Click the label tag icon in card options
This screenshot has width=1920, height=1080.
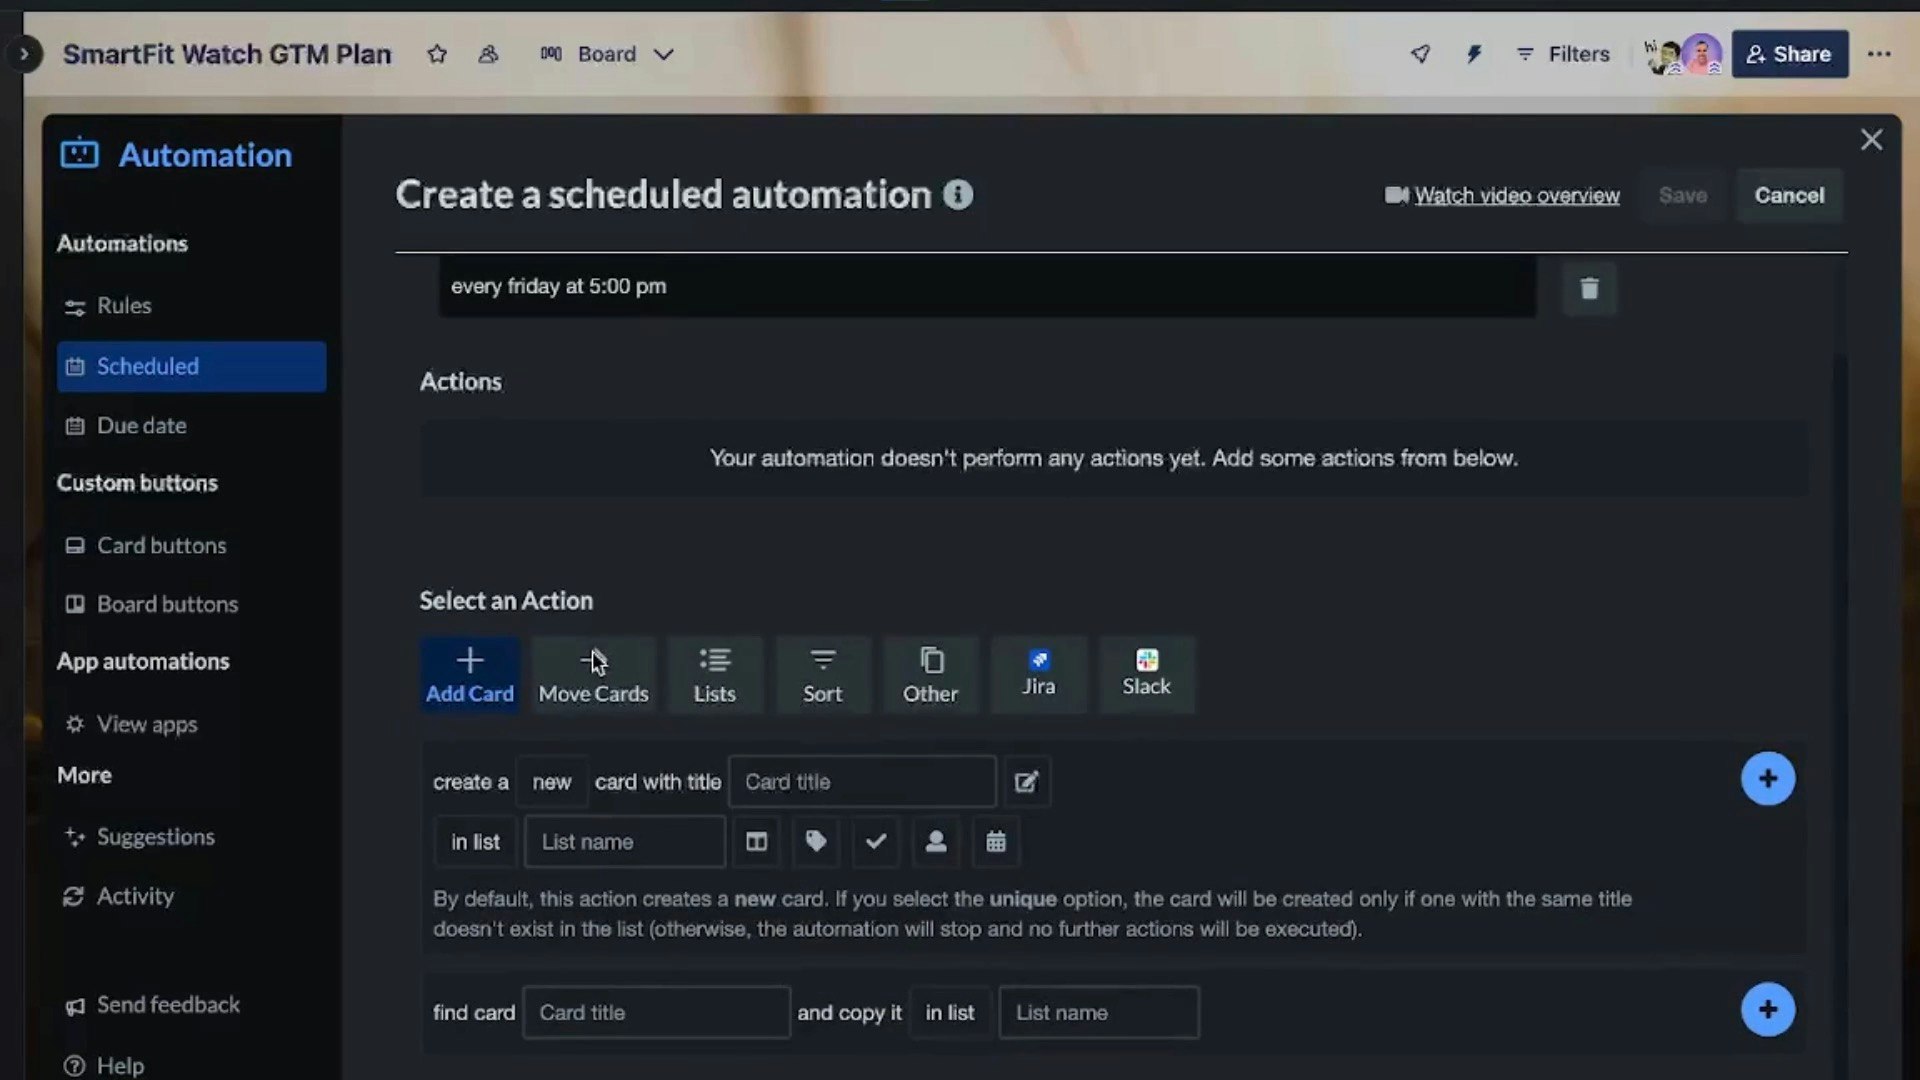click(x=816, y=842)
